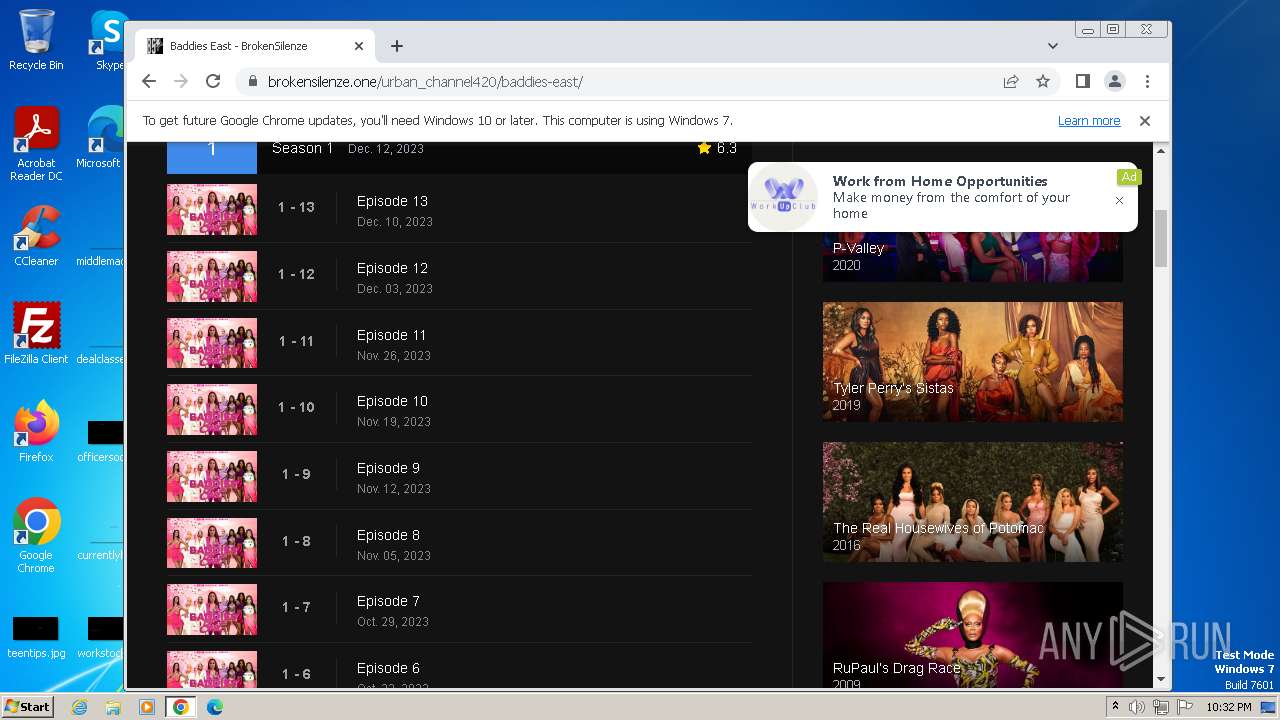Dismiss Chrome update notification bar

[x=1145, y=121]
